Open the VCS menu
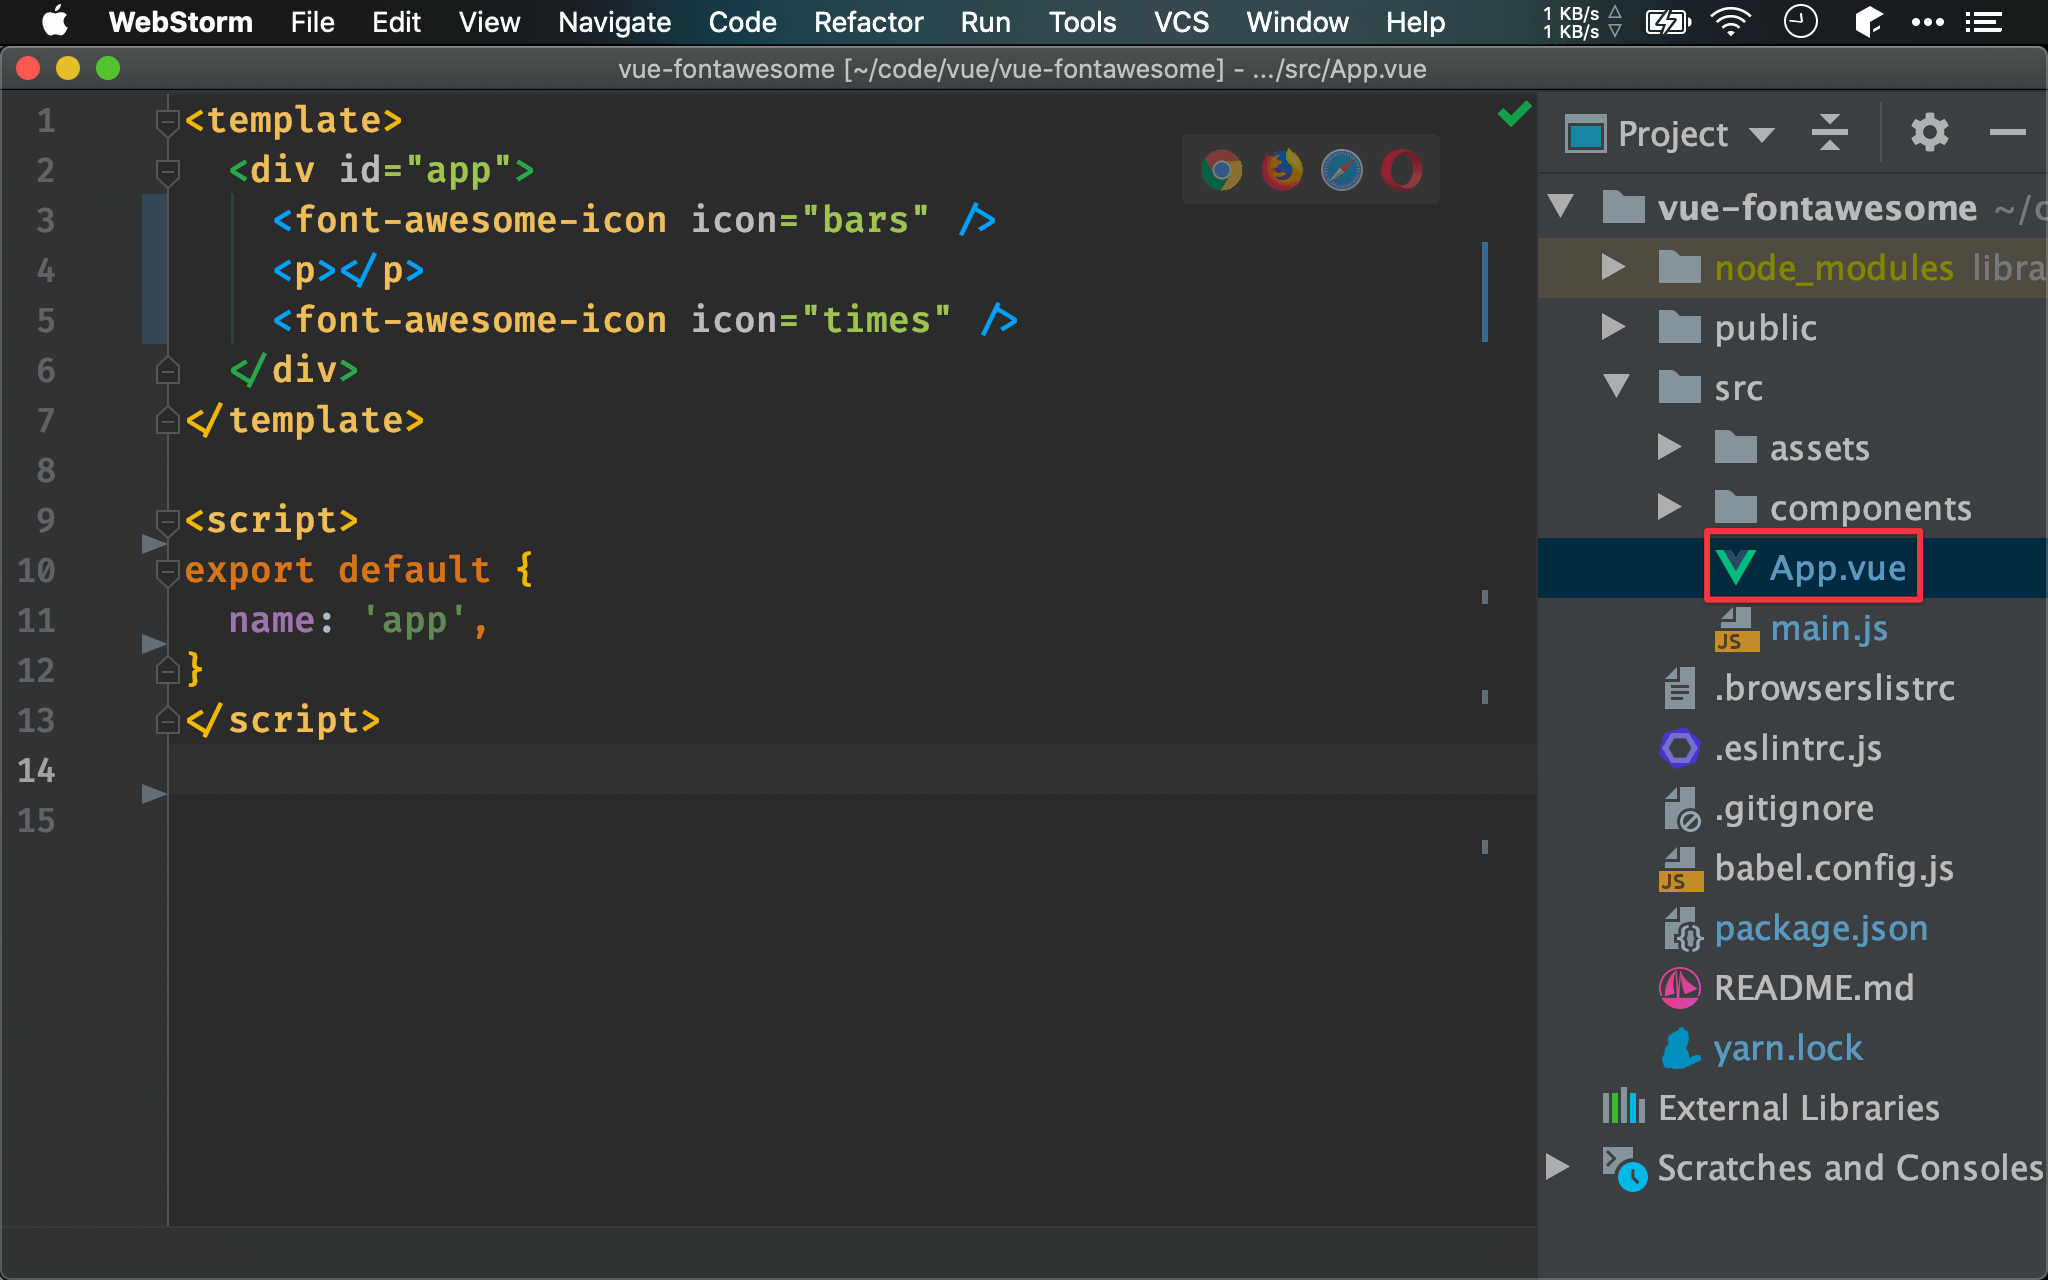2048x1280 pixels. point(1181,22)
